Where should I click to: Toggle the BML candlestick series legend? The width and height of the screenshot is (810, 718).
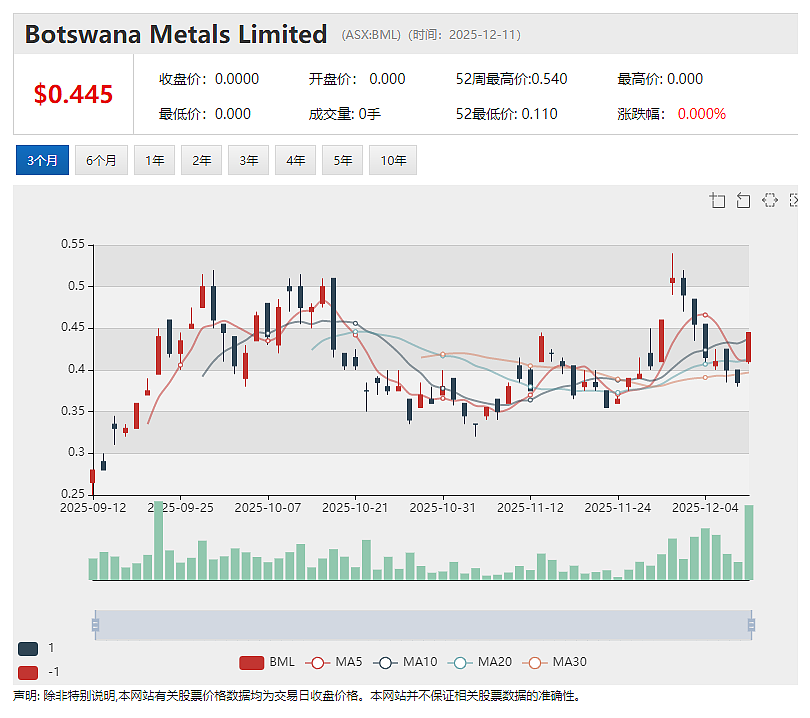267,662
